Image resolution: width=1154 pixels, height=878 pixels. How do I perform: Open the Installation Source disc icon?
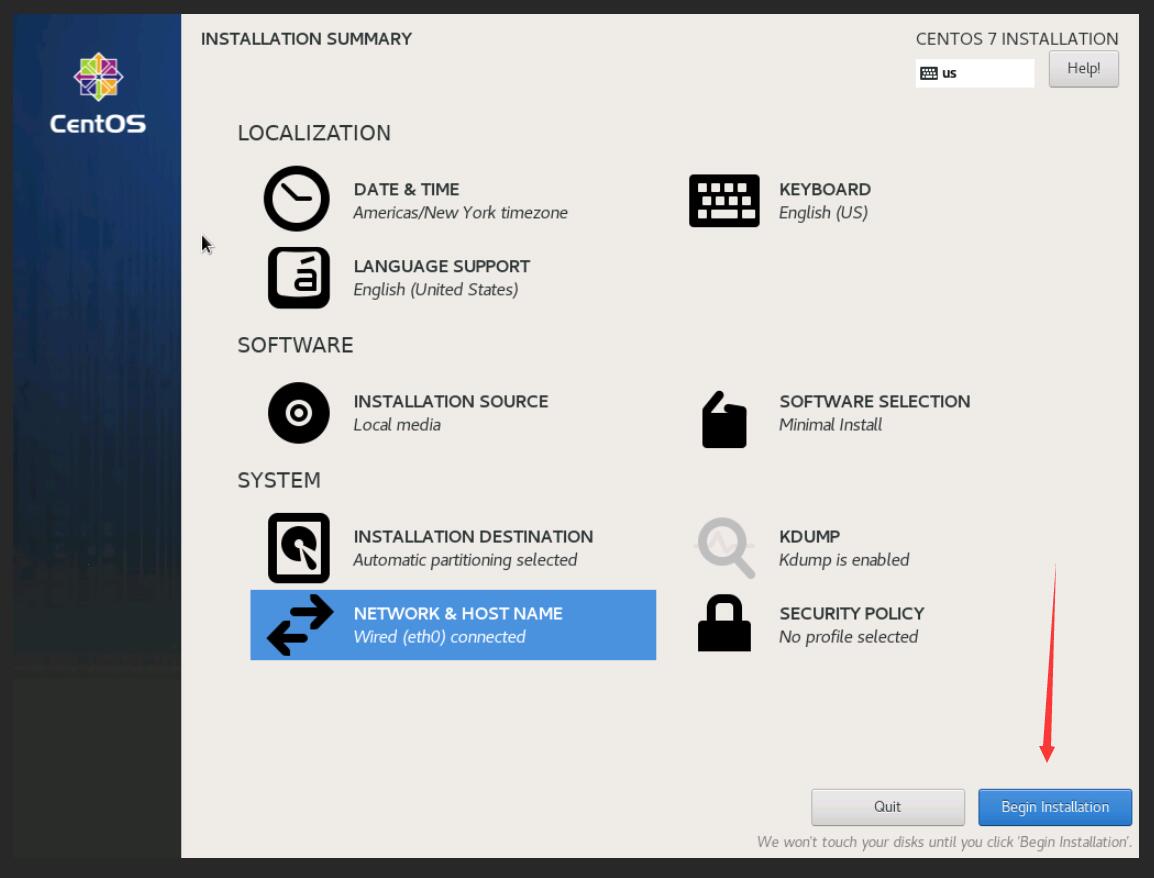298,413
